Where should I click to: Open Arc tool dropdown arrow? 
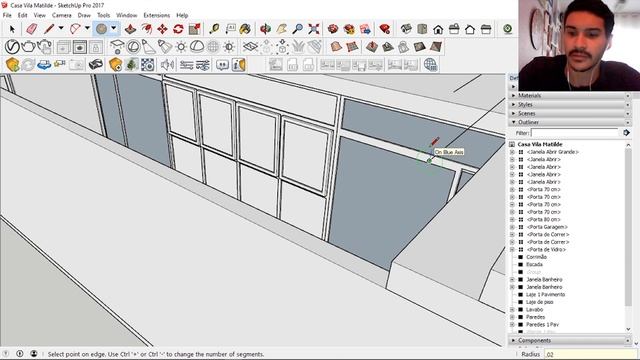pos(87,28)
